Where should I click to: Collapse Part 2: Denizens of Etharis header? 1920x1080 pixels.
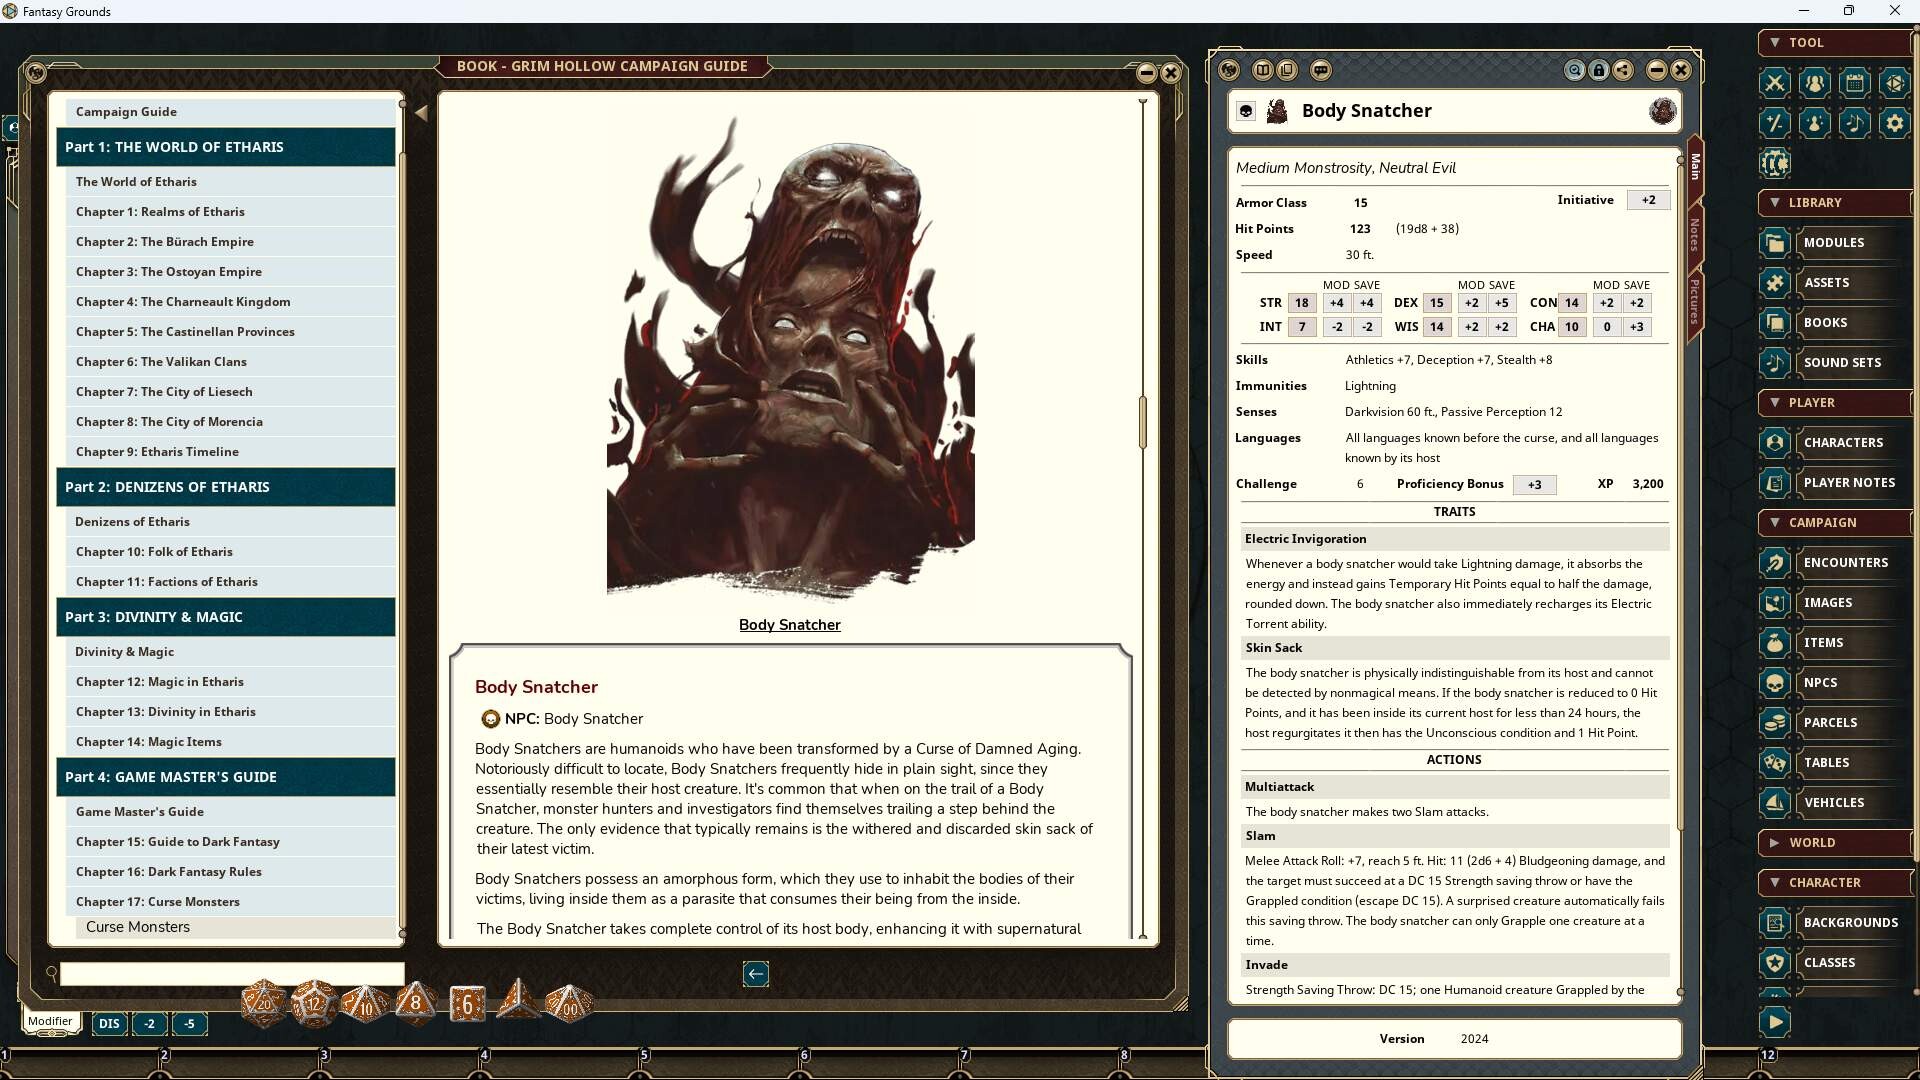[x=226, y=487]
